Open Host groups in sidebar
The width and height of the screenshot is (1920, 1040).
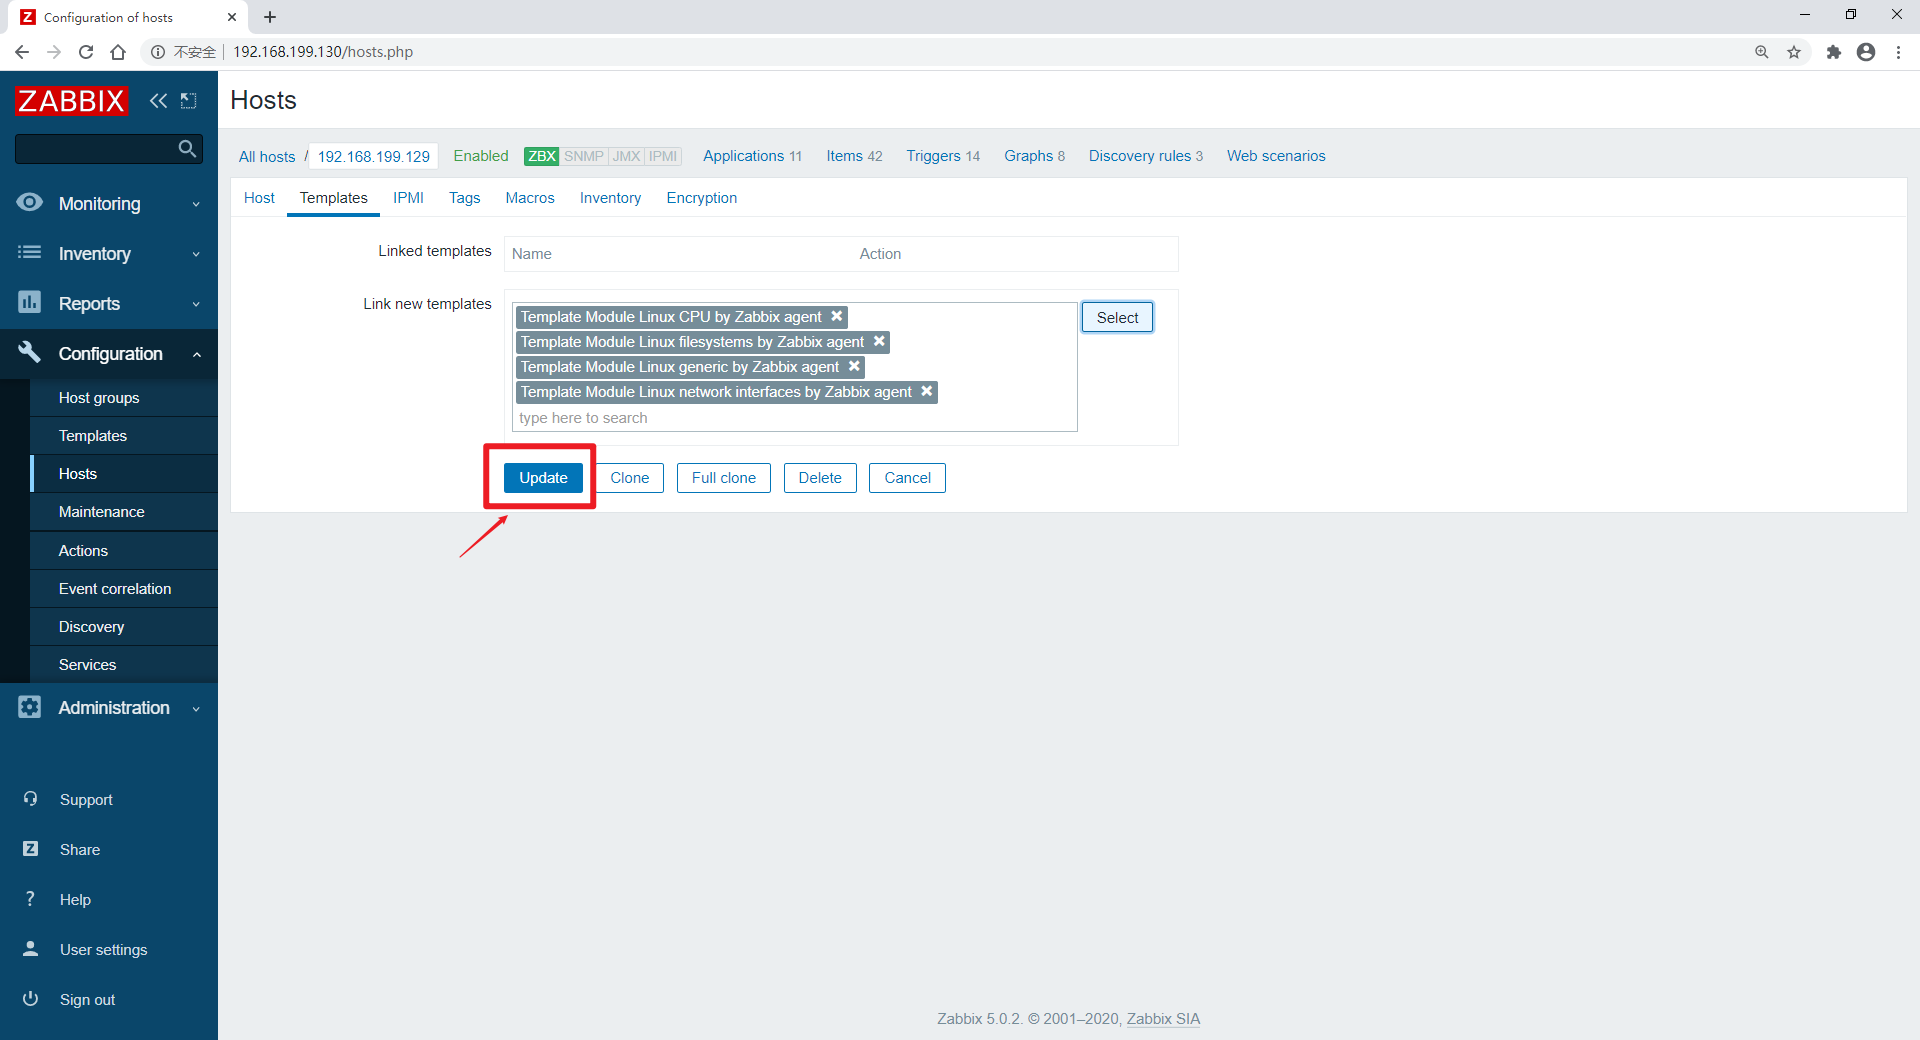[124, 398]
